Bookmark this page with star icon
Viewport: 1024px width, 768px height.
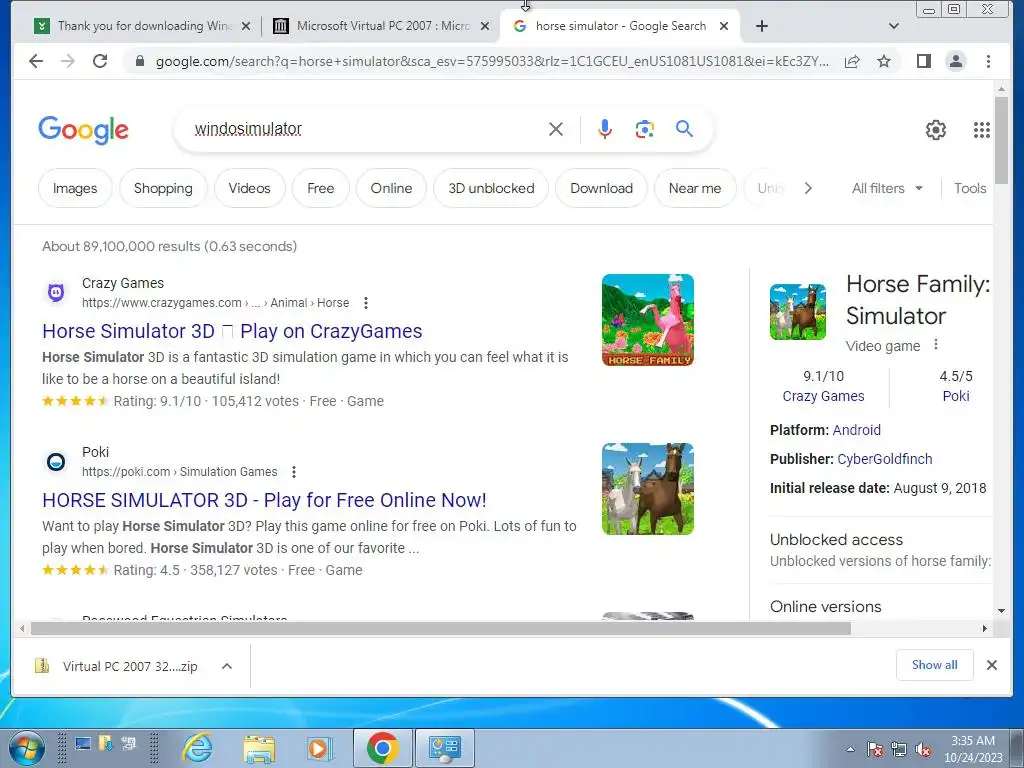click(884, 61)
